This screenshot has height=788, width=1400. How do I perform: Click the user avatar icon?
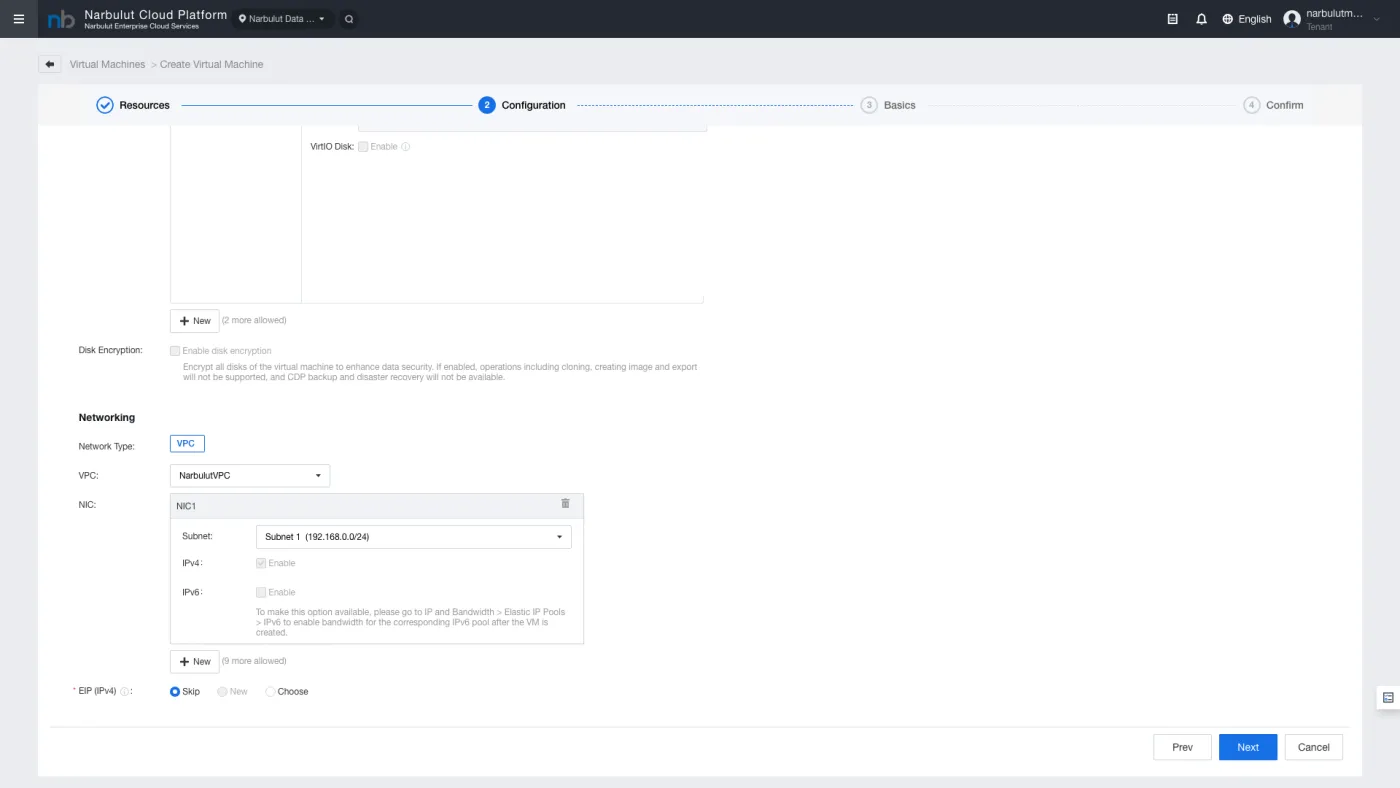click(1292, 19)
